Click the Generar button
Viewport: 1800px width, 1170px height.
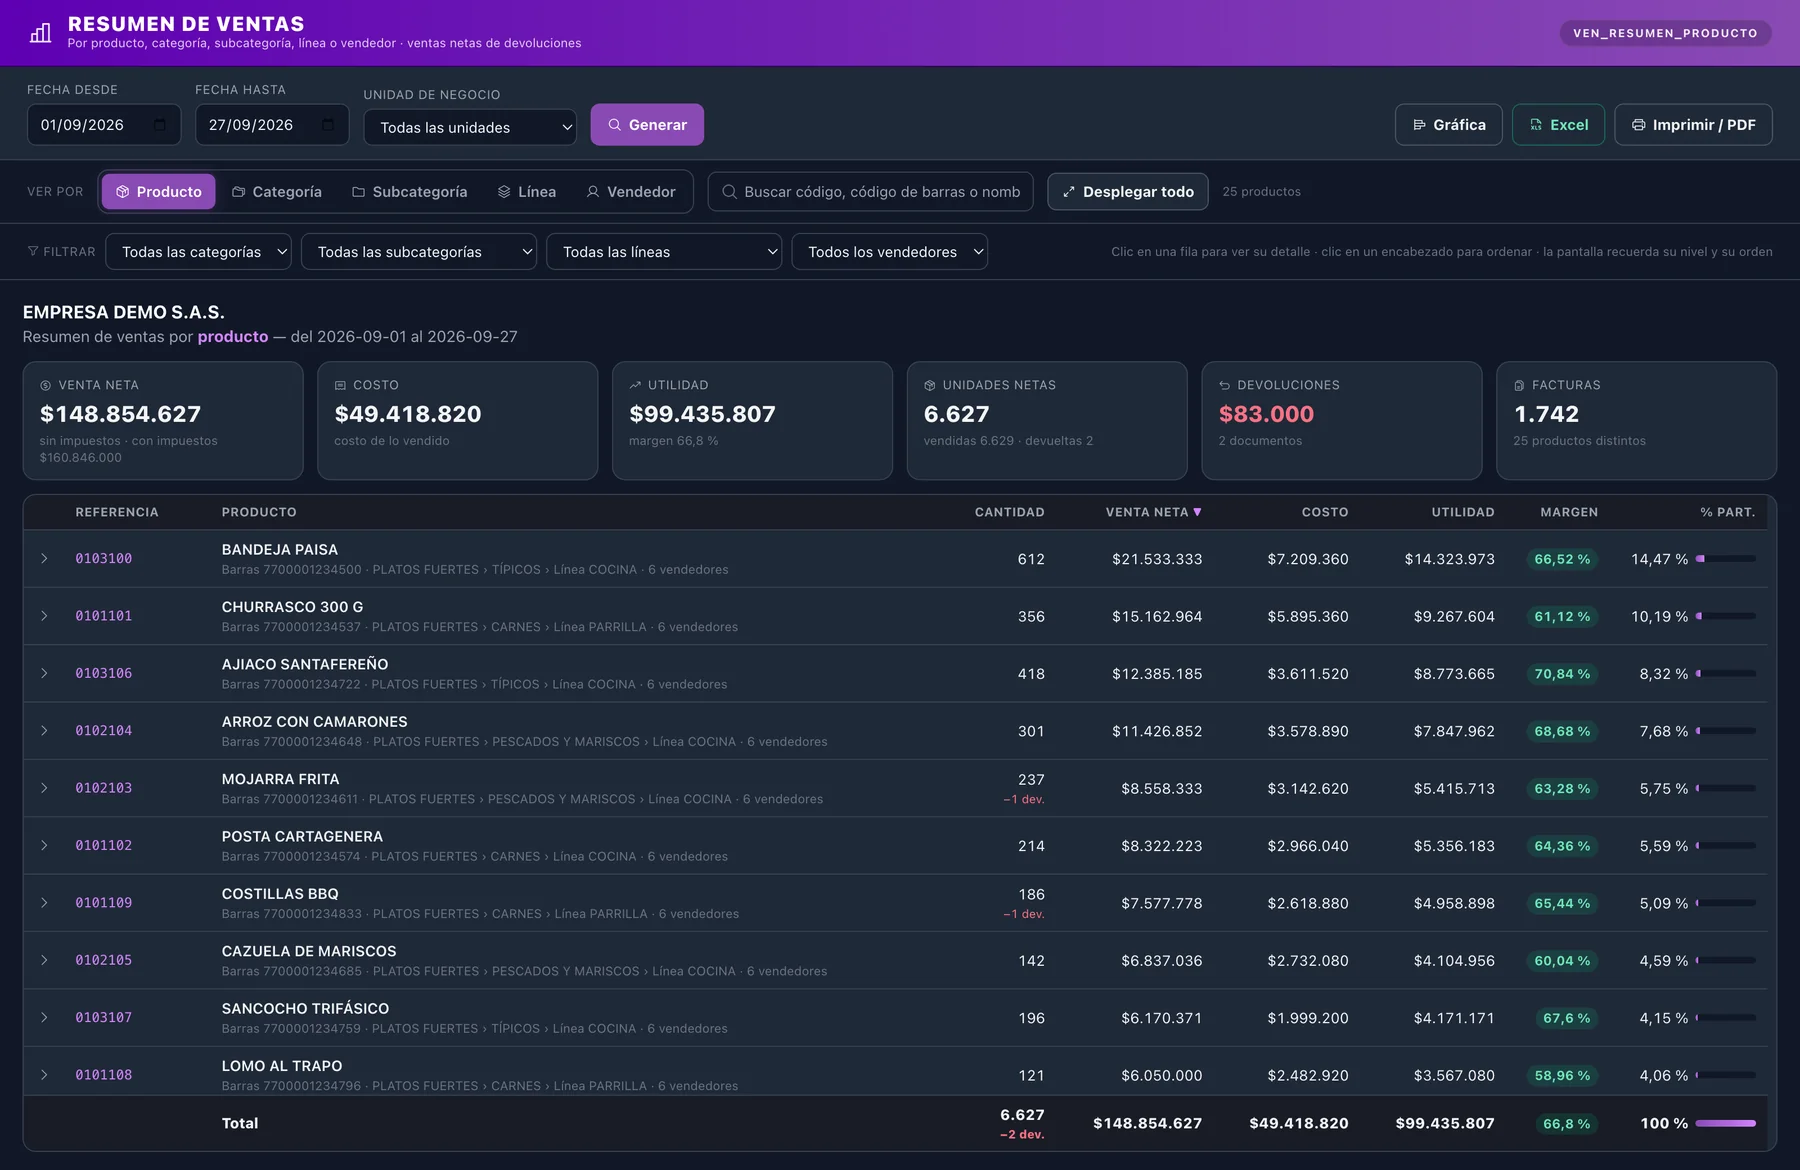pyautogui.click(x=647, y=125)
